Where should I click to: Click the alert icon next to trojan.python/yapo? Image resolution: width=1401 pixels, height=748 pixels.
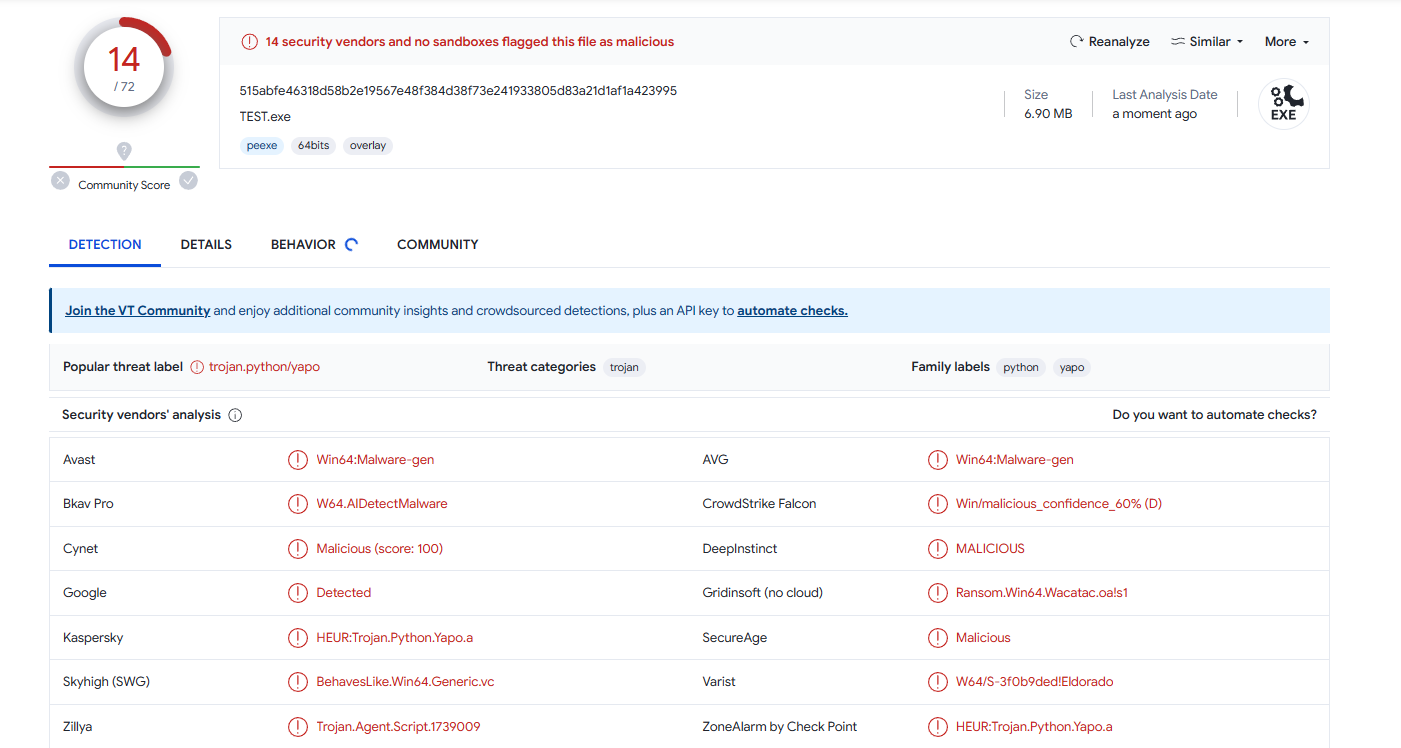tap(197, 366)
